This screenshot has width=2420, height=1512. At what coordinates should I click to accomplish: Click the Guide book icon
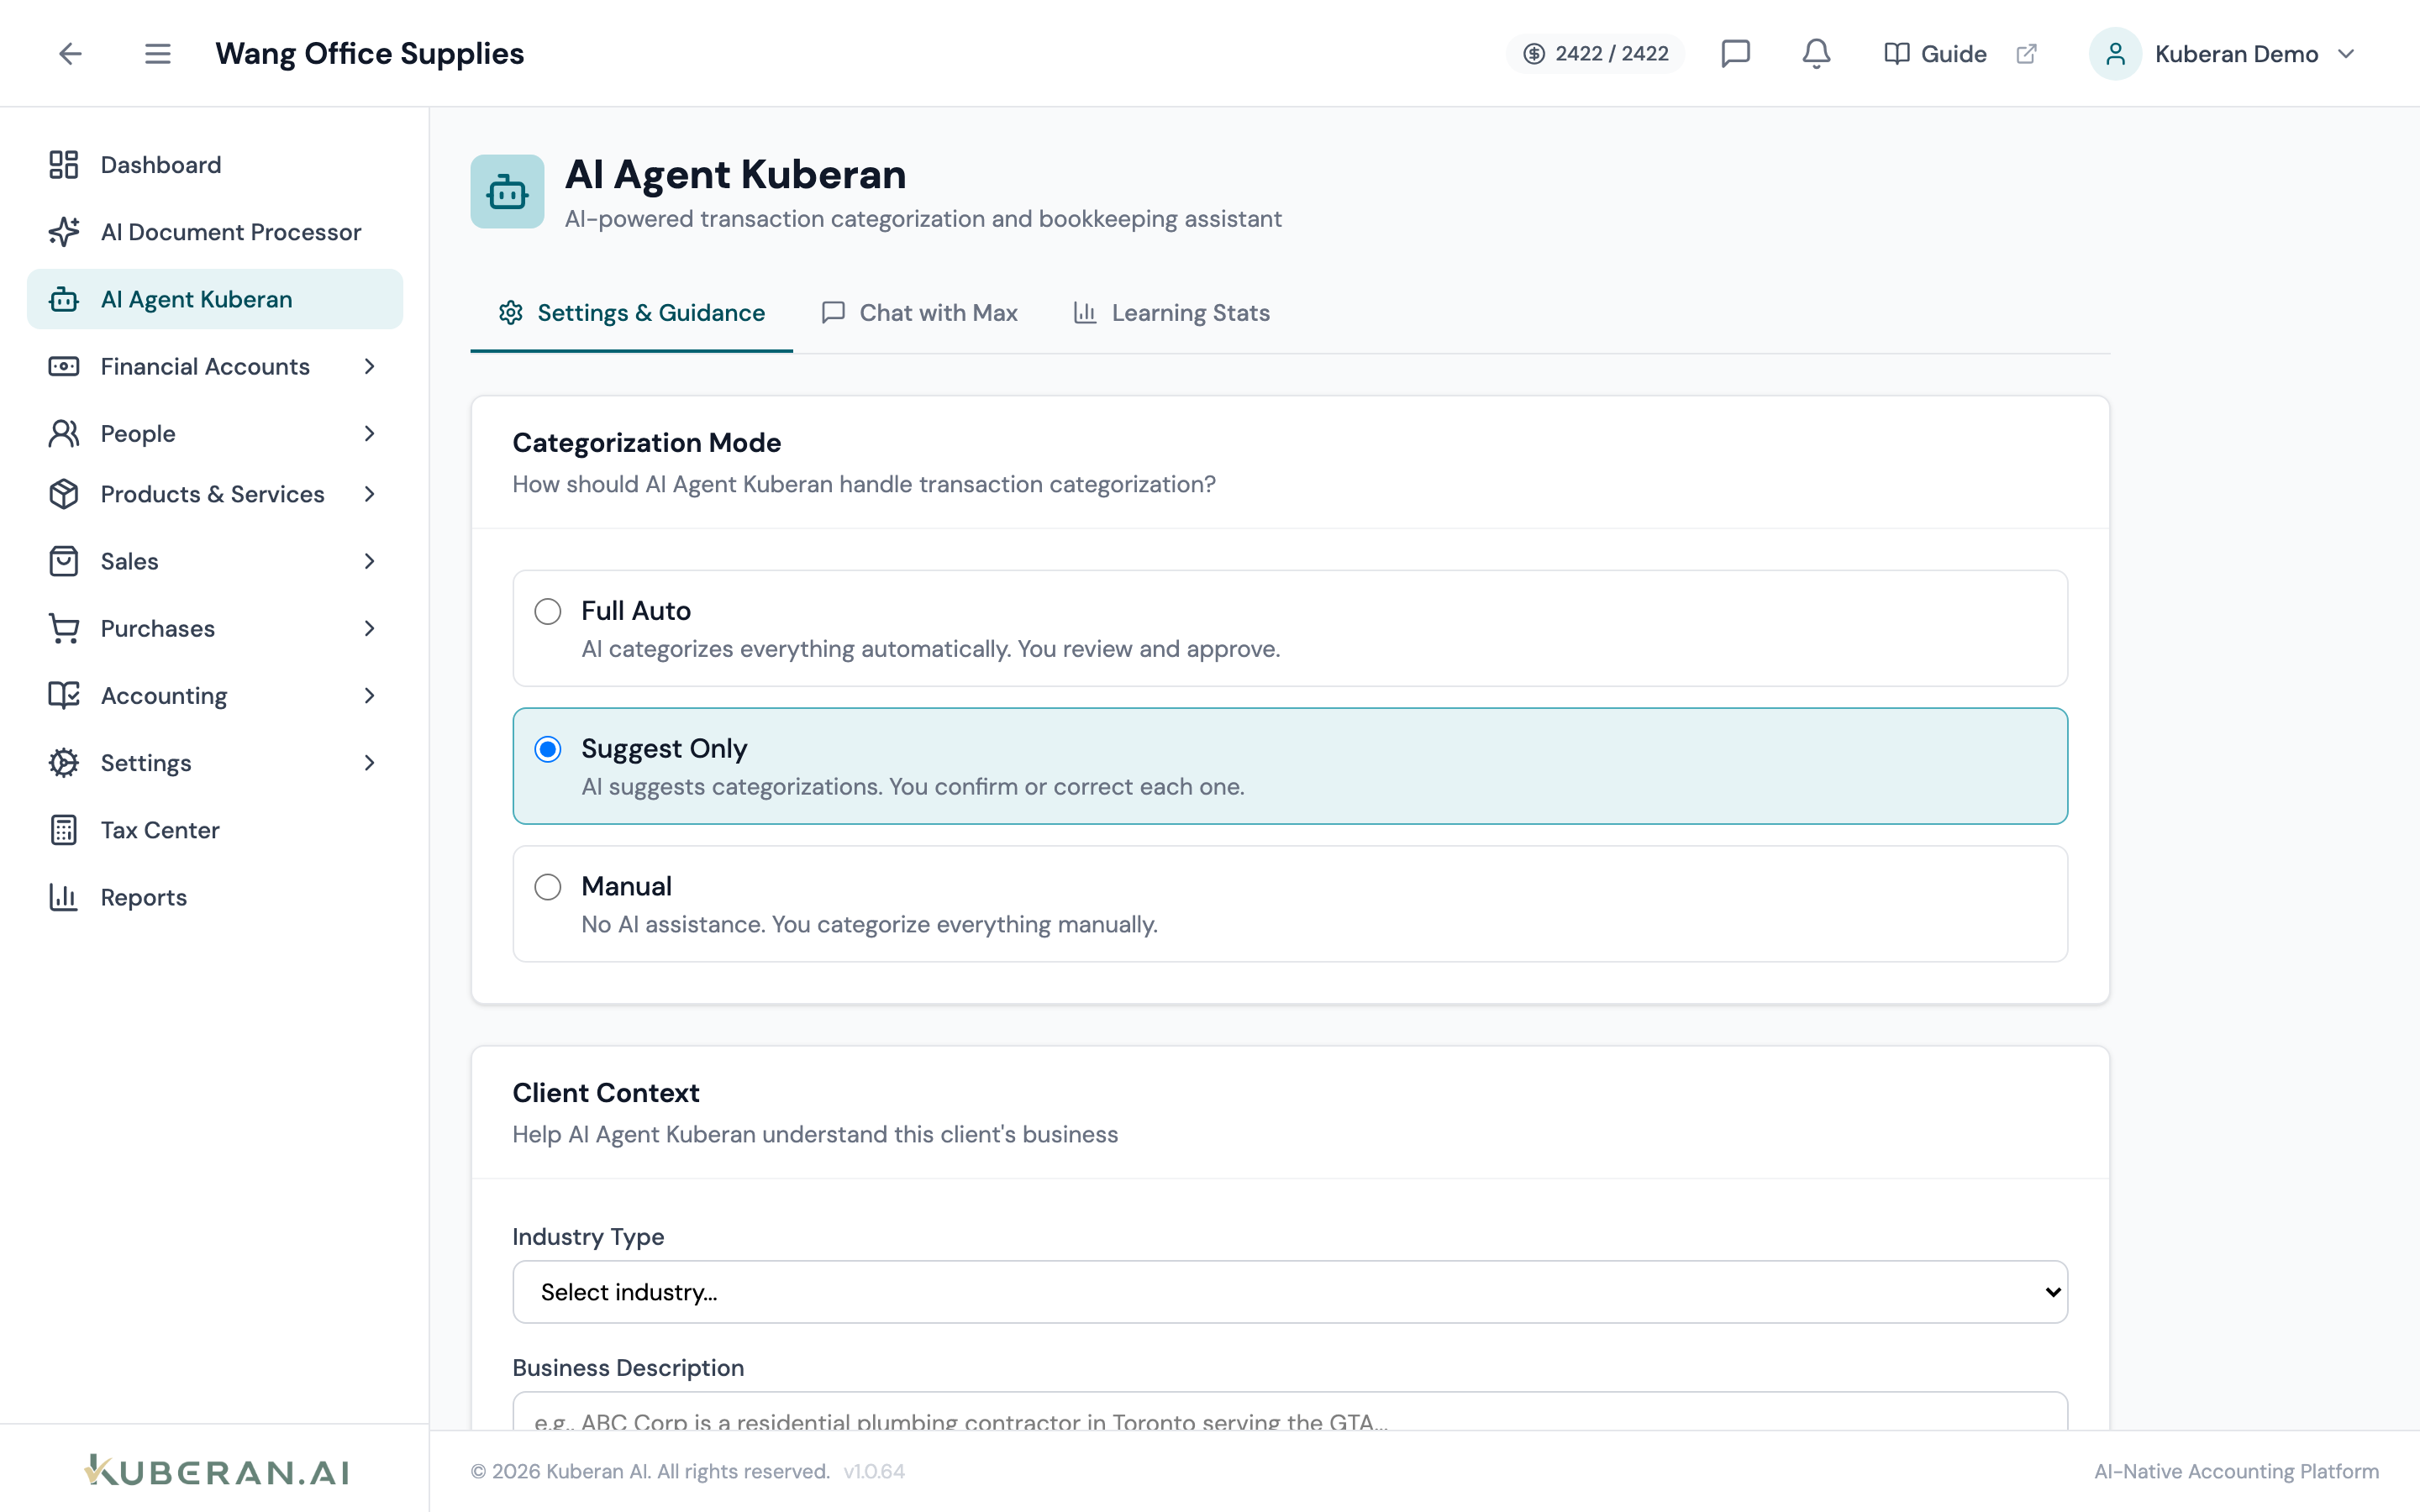(x=1896, y=53)
